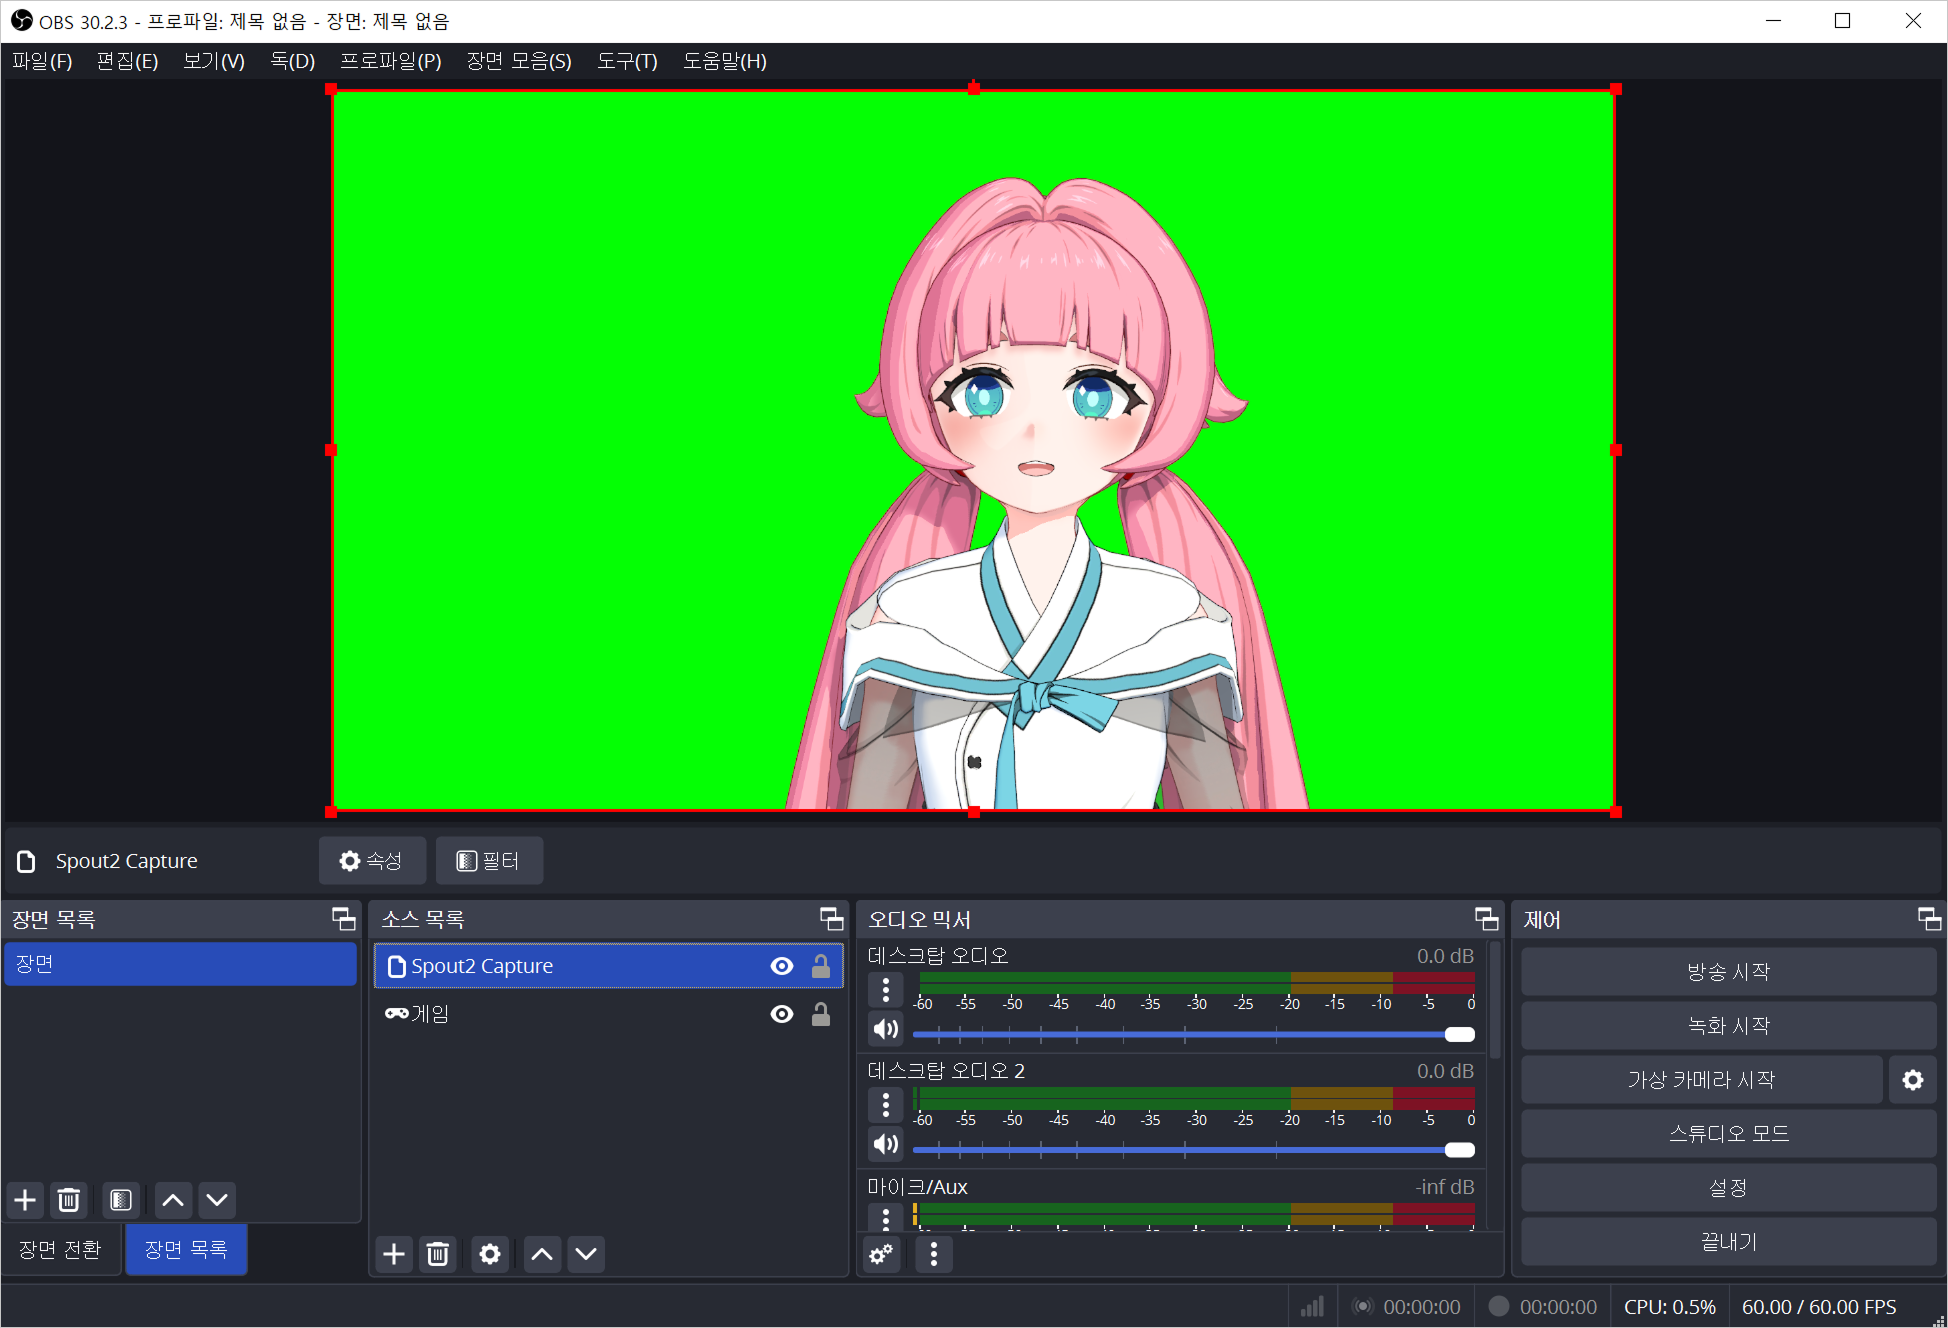1948x1328 pixels.
Task: Click the CPU: 0.5% status text
Action: 1669,1307
